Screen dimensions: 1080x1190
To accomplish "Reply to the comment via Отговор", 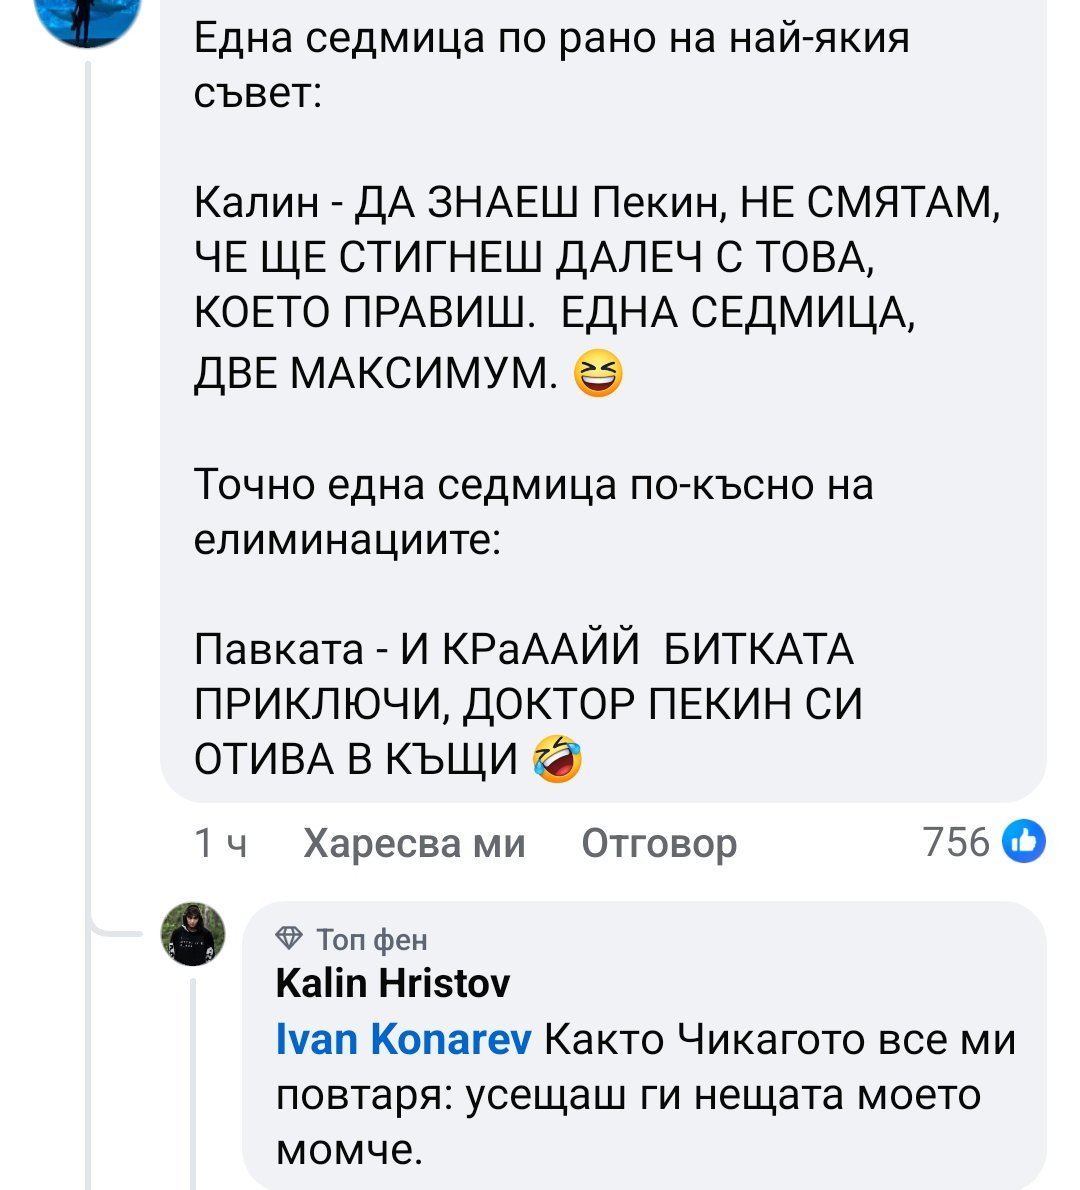I will point(659,844).
